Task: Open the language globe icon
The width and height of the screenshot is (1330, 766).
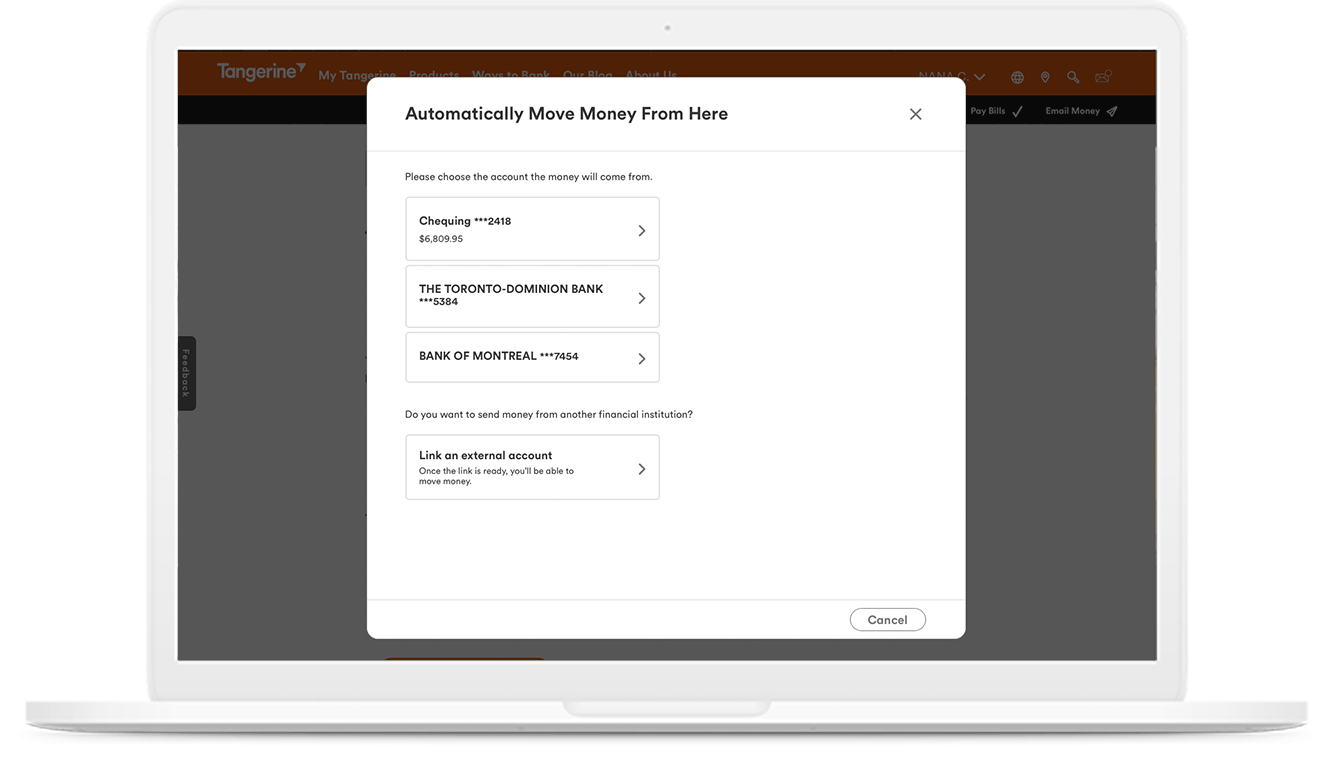Action: point(1017,77)
